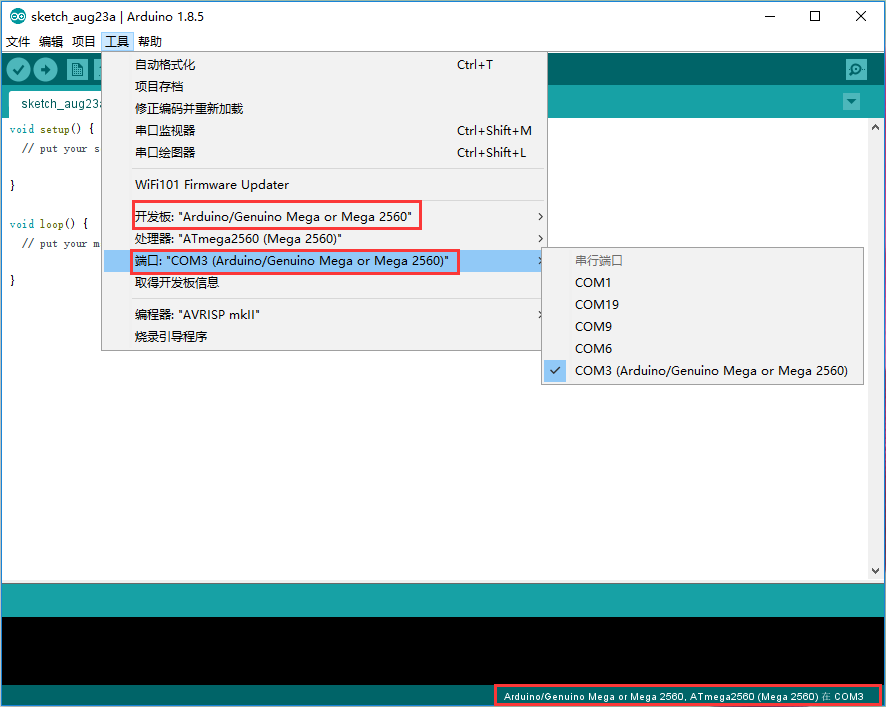This screenshot has height=707, width=886.
Task: Select COM6 serial port
Action: [x=702, y=349]
